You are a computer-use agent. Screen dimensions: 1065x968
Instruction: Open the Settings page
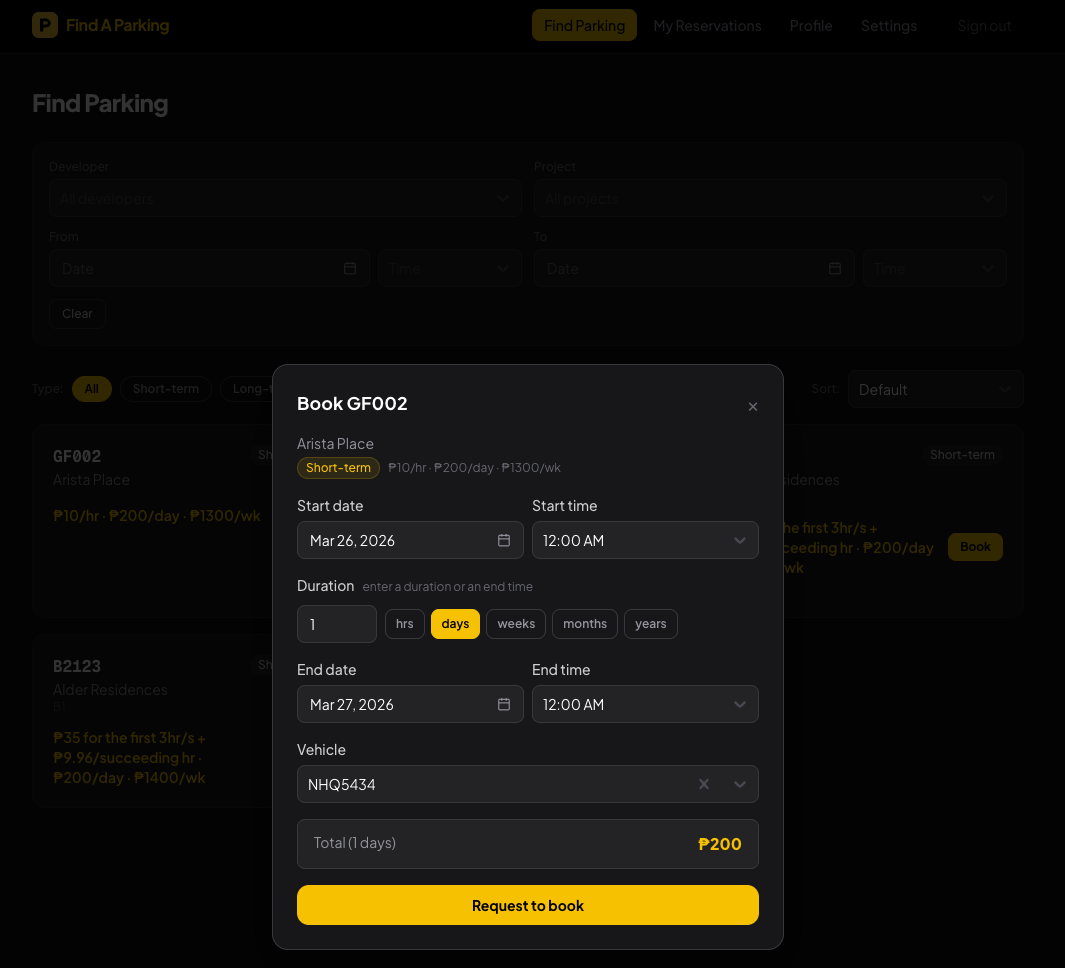click(x=888, y=25)
